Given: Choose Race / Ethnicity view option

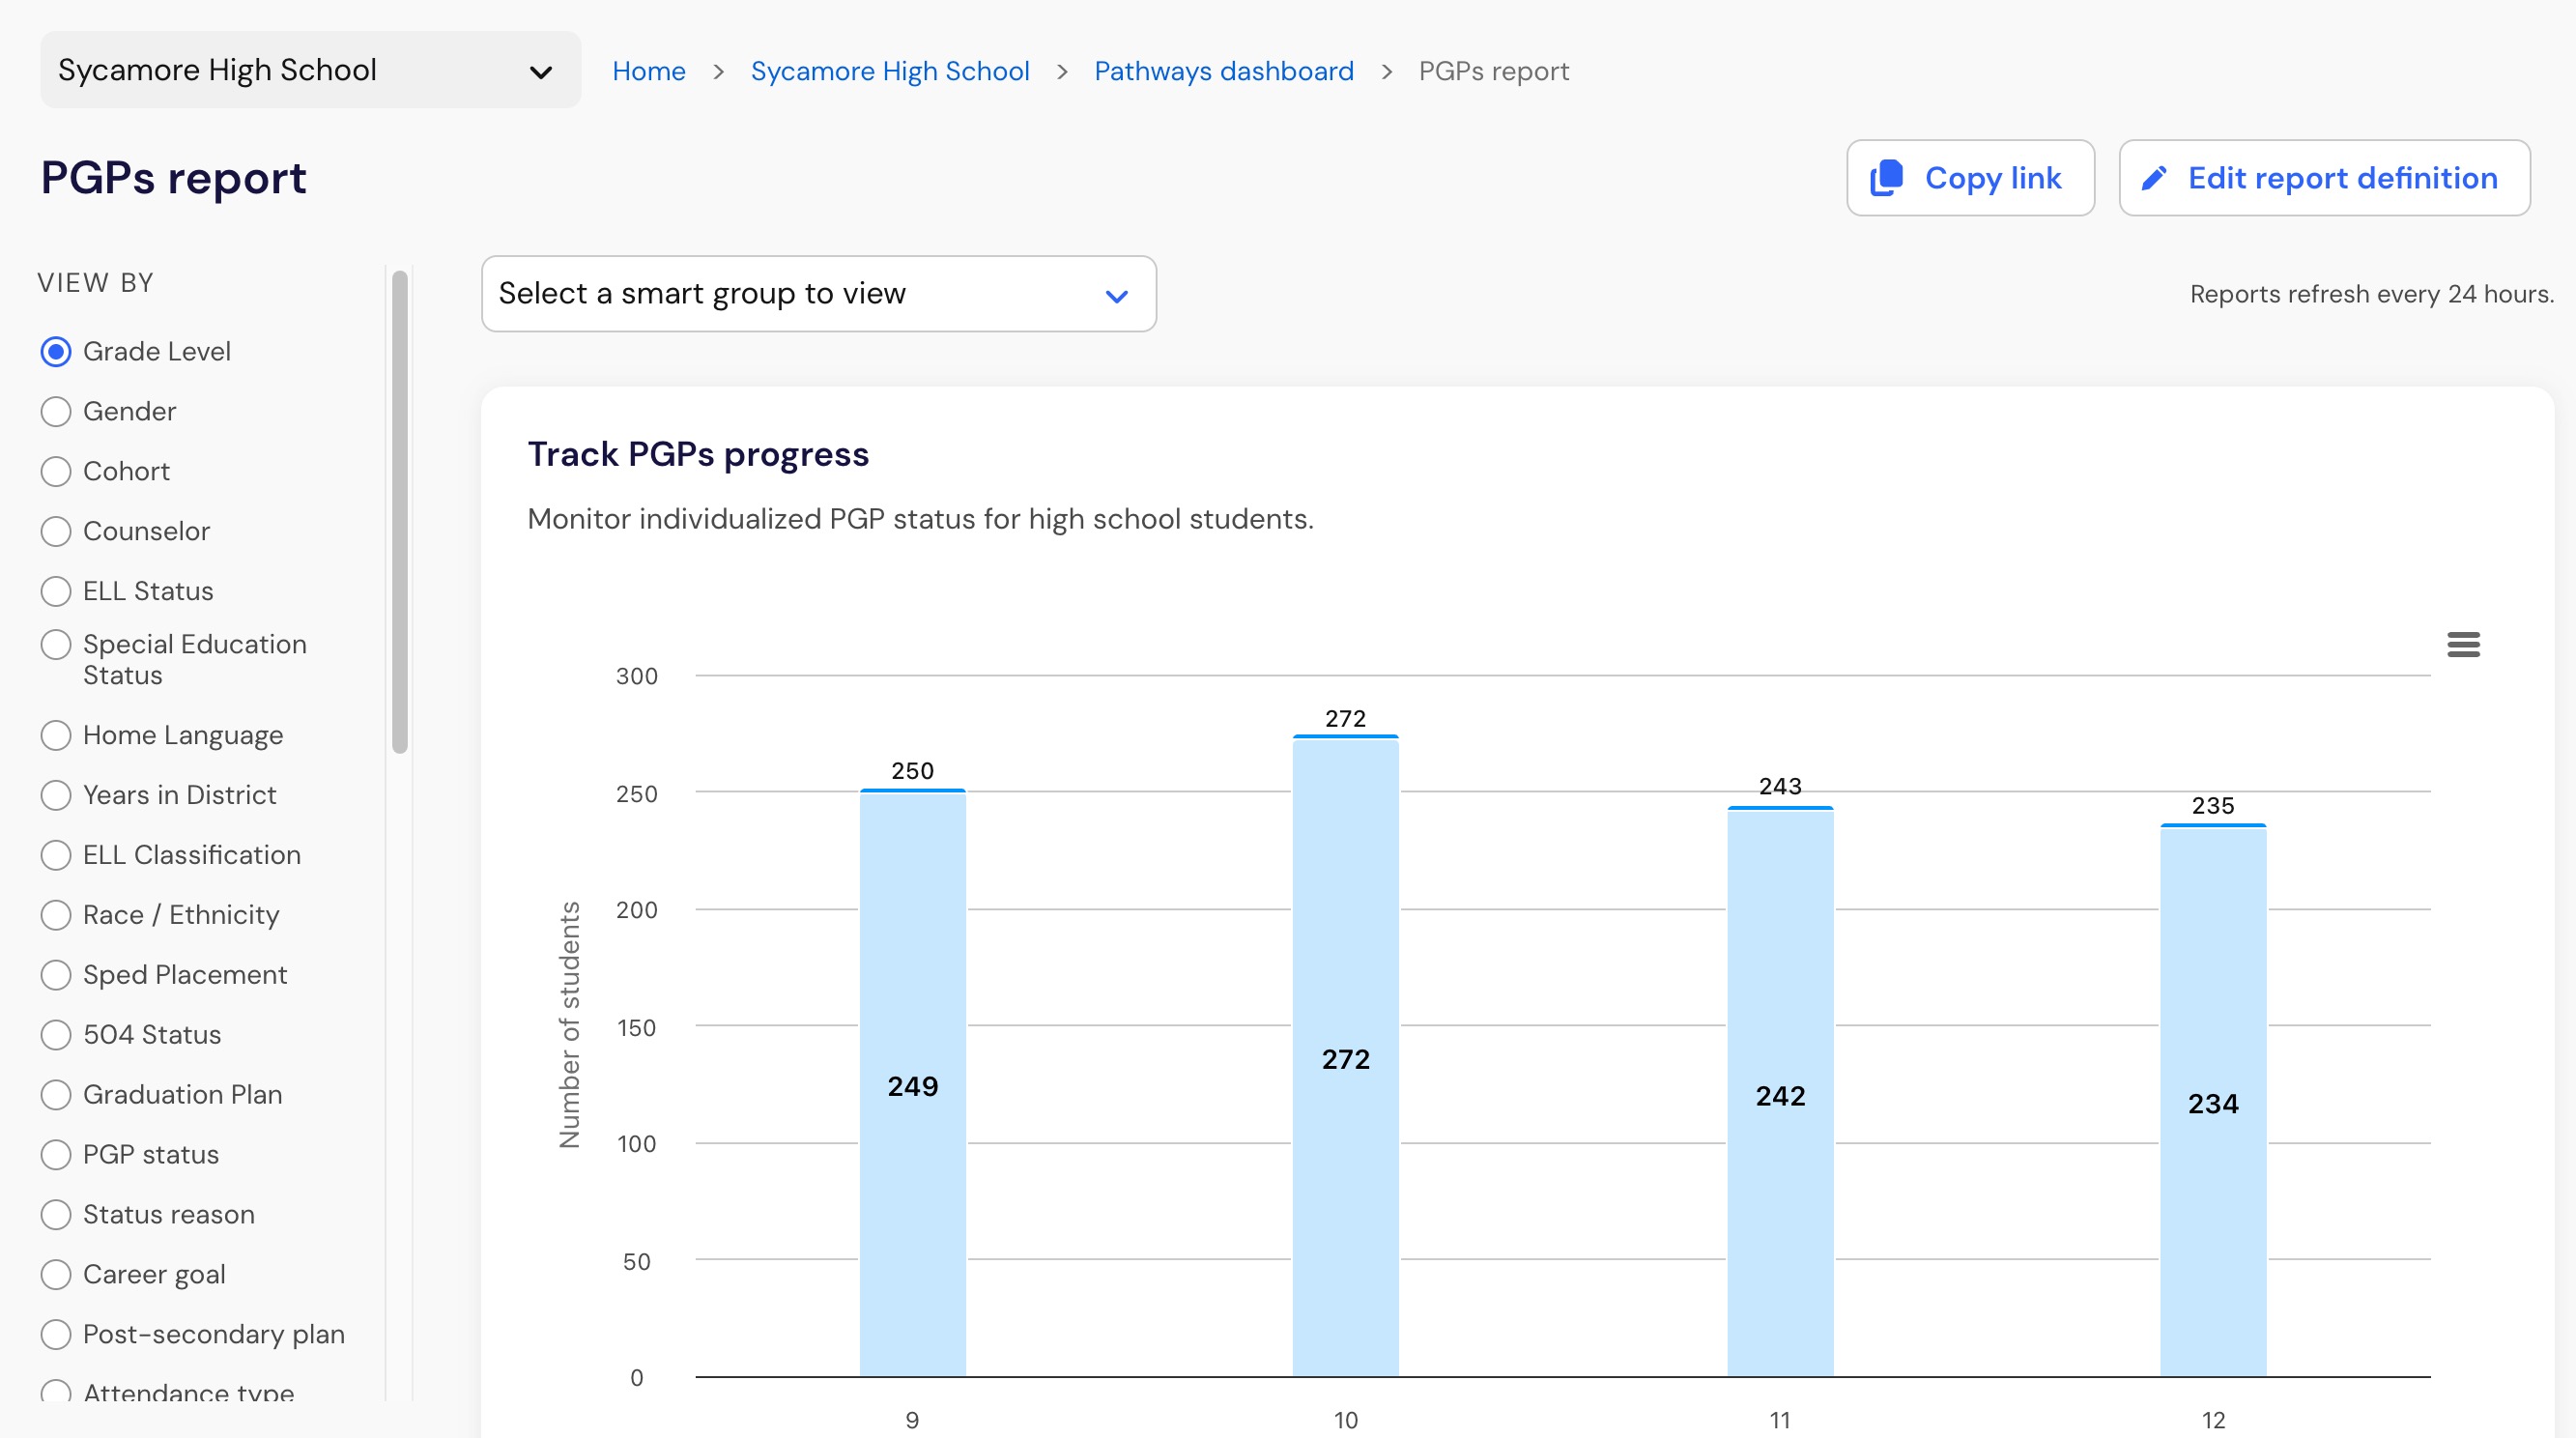Looking at the screenshot, I should [56, 916].
